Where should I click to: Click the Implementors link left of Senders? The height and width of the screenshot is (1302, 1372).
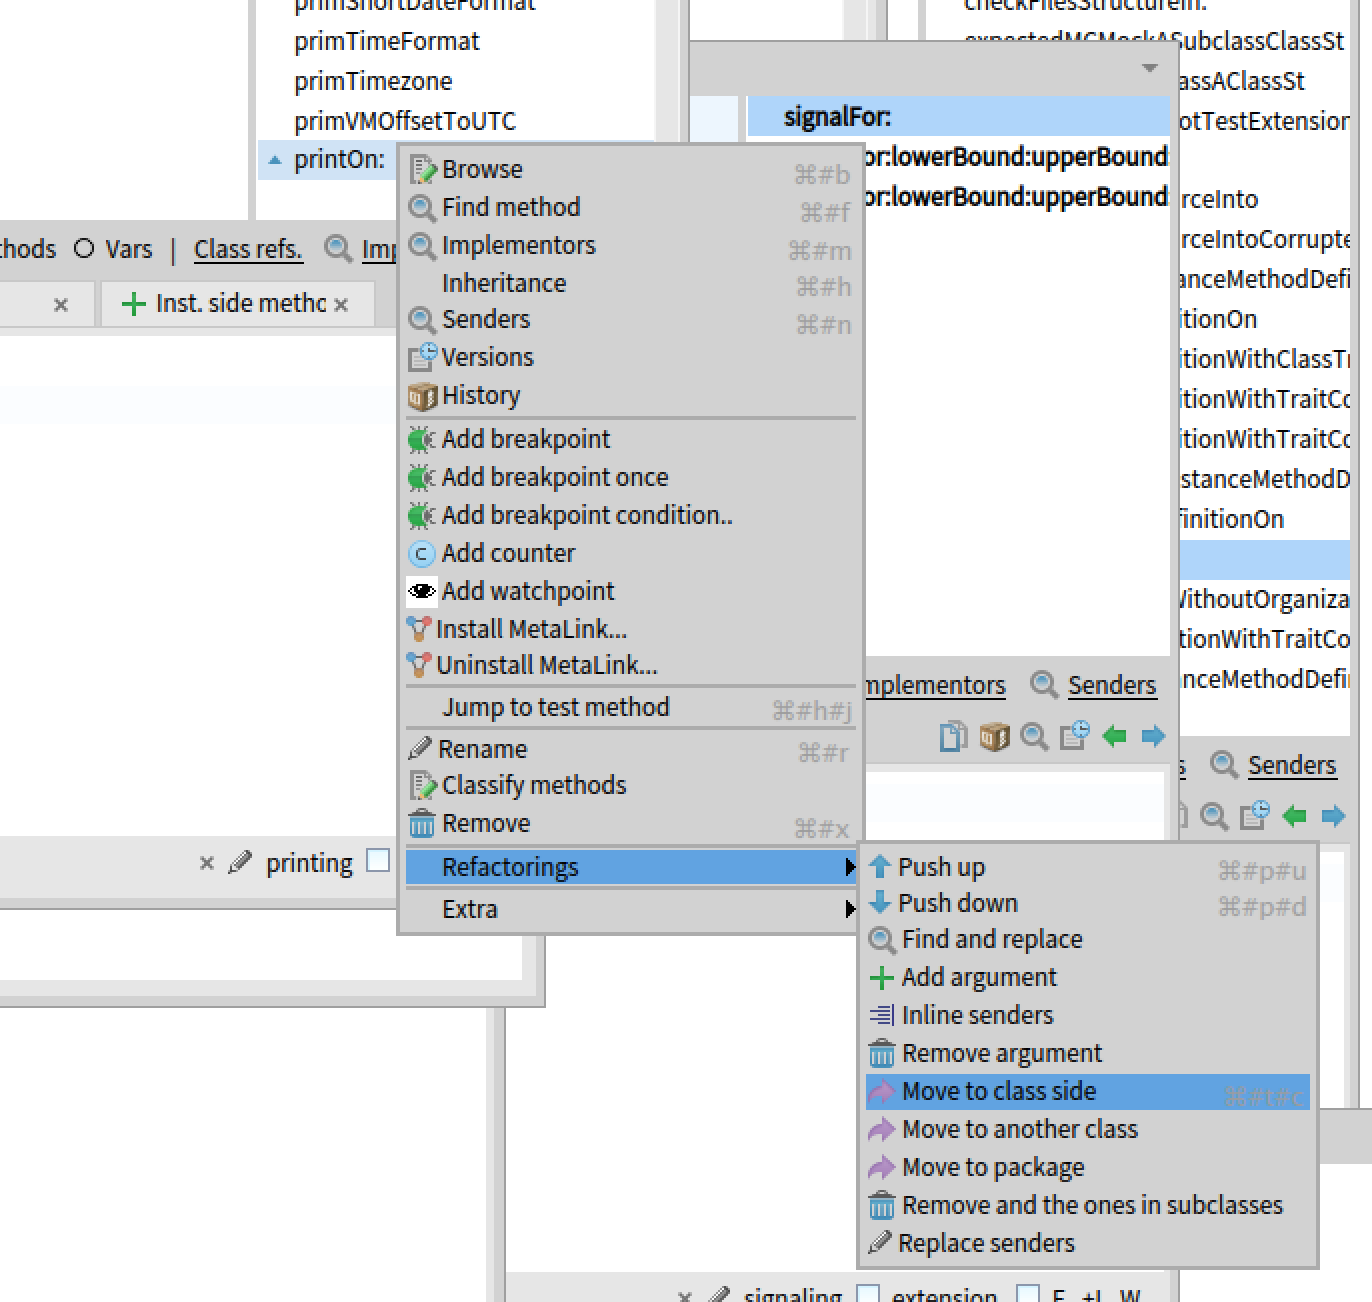[x=934, y=685]
